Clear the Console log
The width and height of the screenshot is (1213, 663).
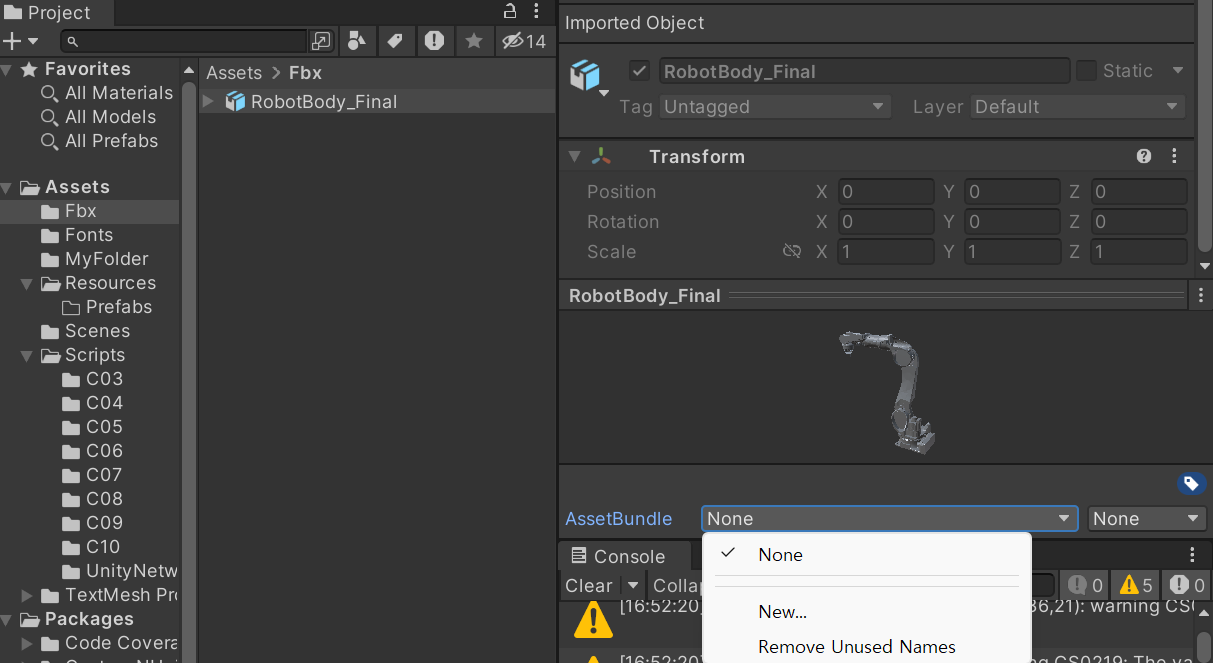coord(589,586)
